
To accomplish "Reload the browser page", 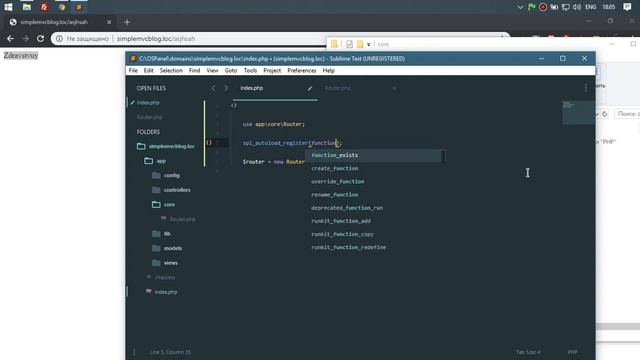I will [40, 38].
